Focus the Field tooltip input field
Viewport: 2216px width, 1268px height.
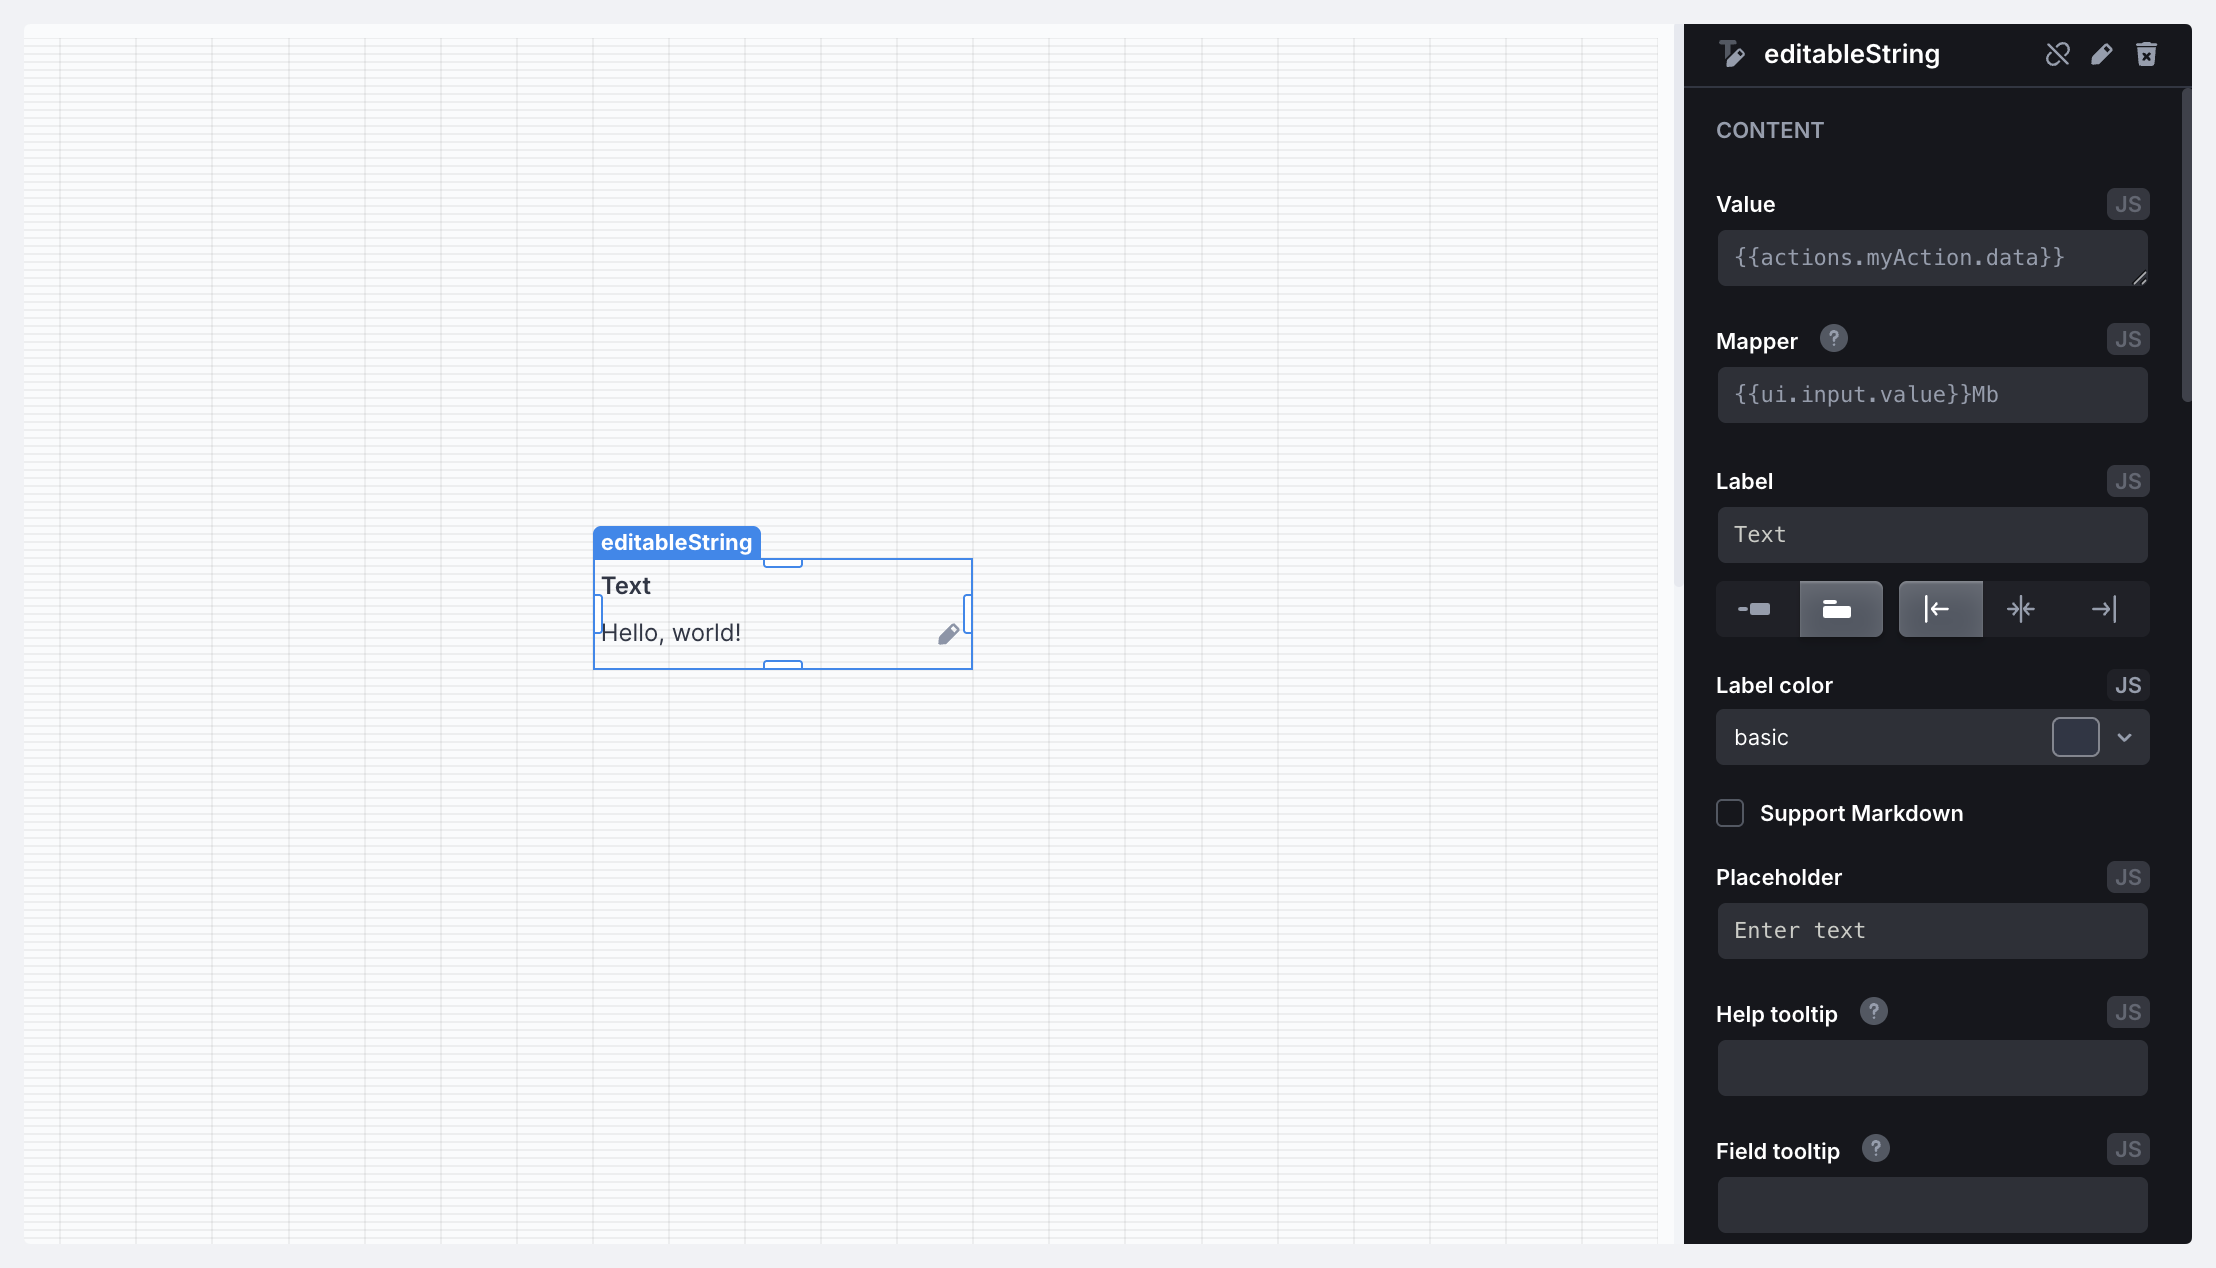pos(1932,1205)
